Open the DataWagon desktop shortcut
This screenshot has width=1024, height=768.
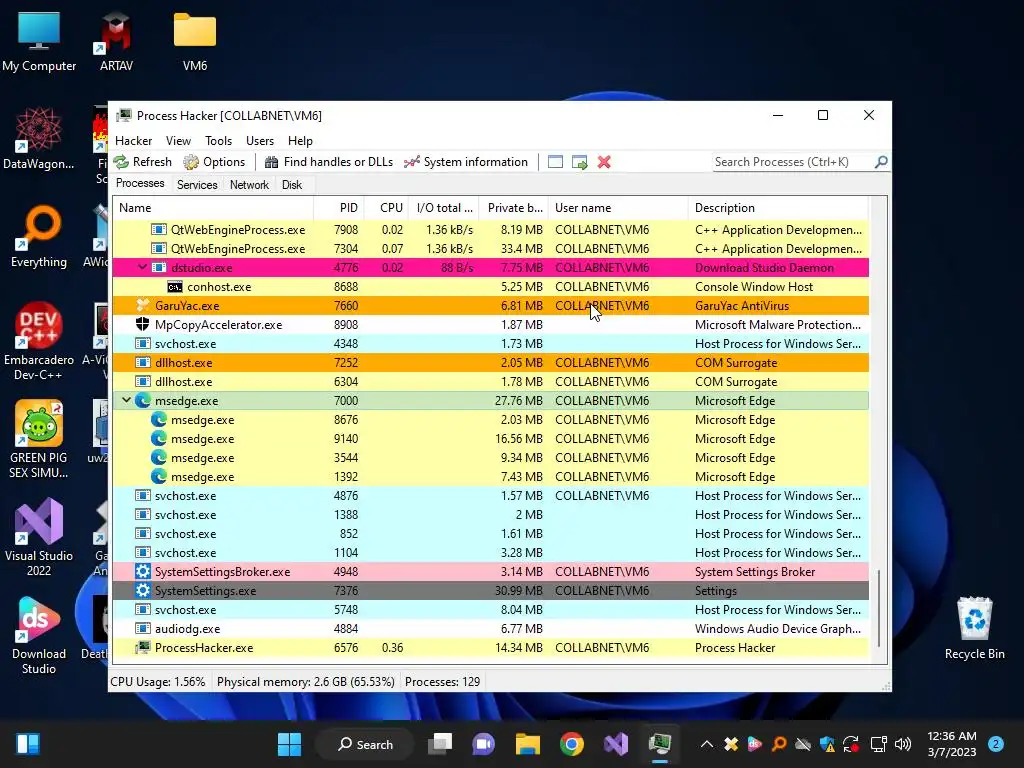coord(39,138)
